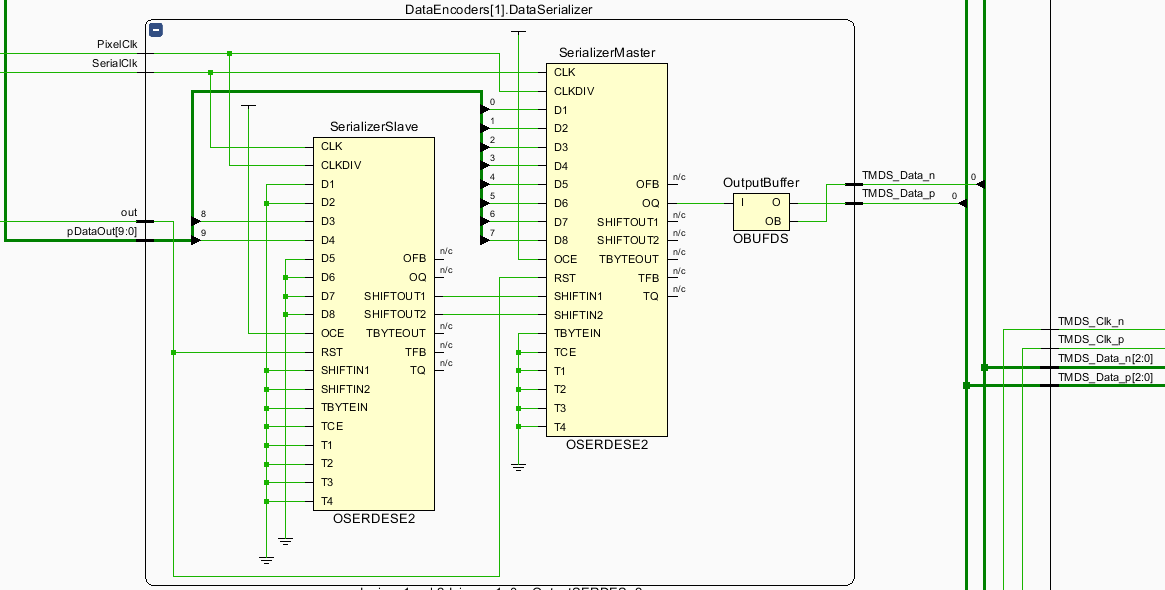
Task: Click SHIFTIN2 pin of SerializerMaster
Action: coord(578,314)
